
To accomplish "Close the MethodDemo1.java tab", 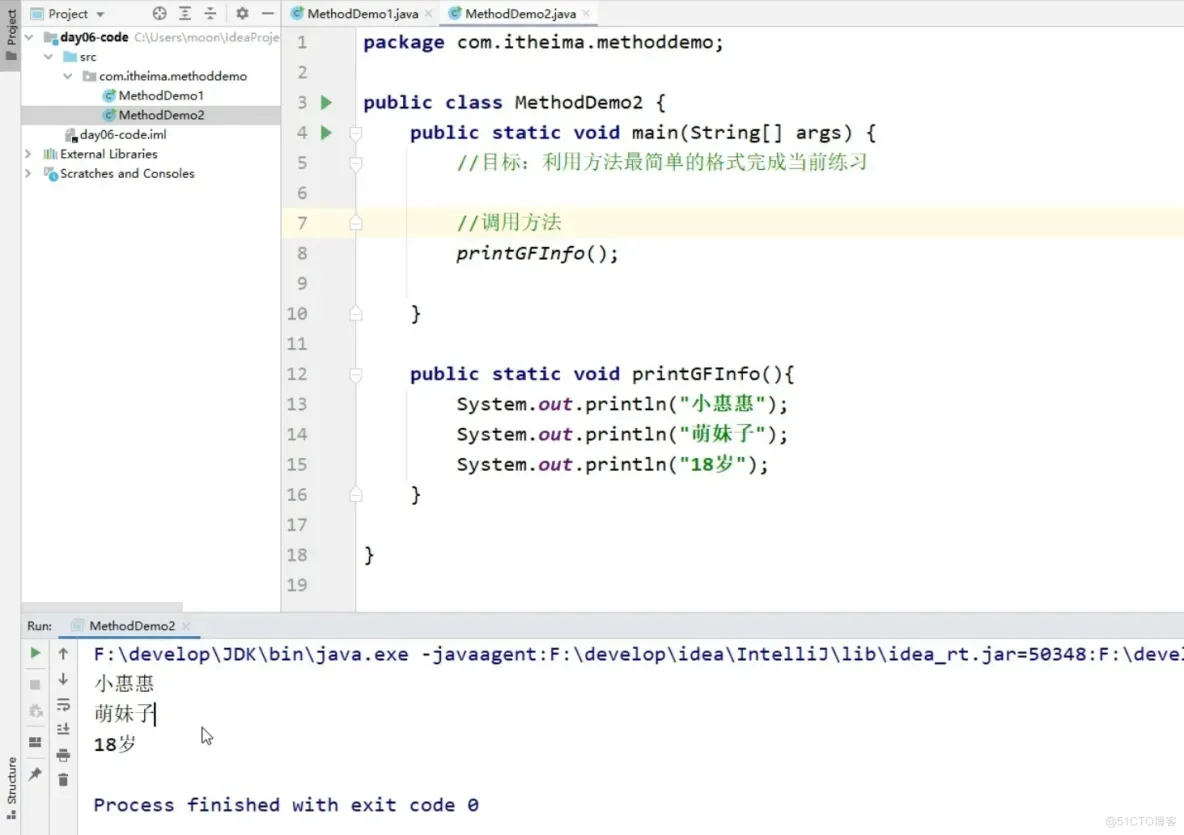I will (429, 14).
